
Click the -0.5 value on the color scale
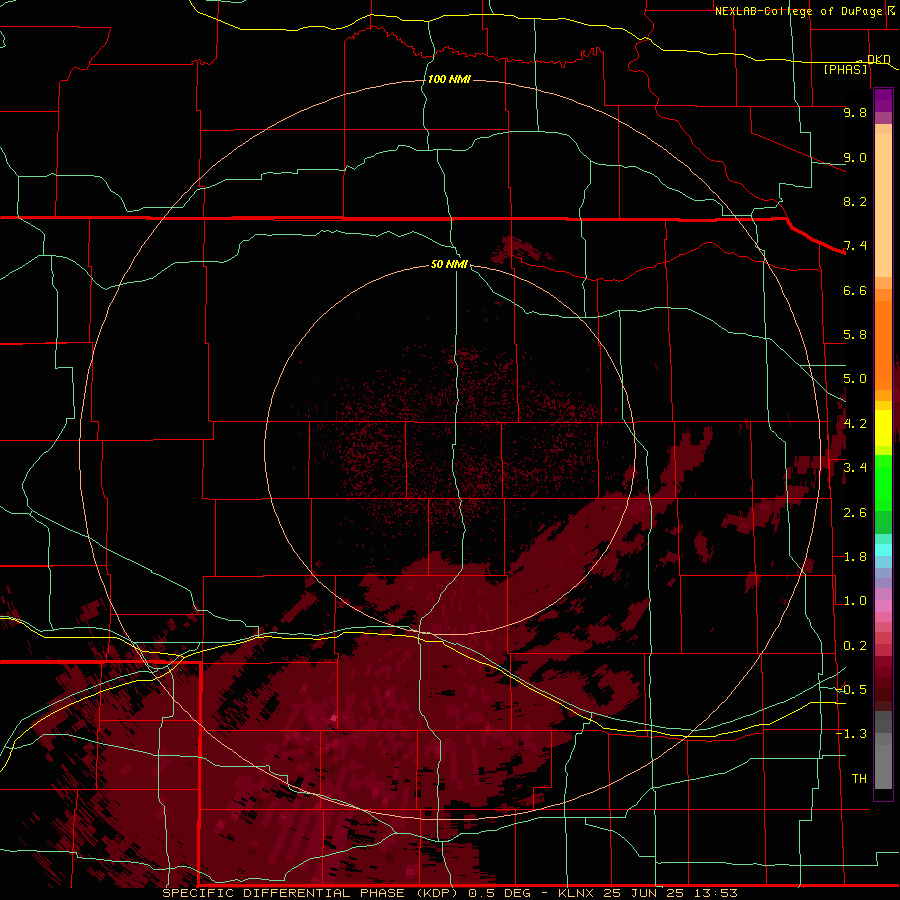(851, 690)
